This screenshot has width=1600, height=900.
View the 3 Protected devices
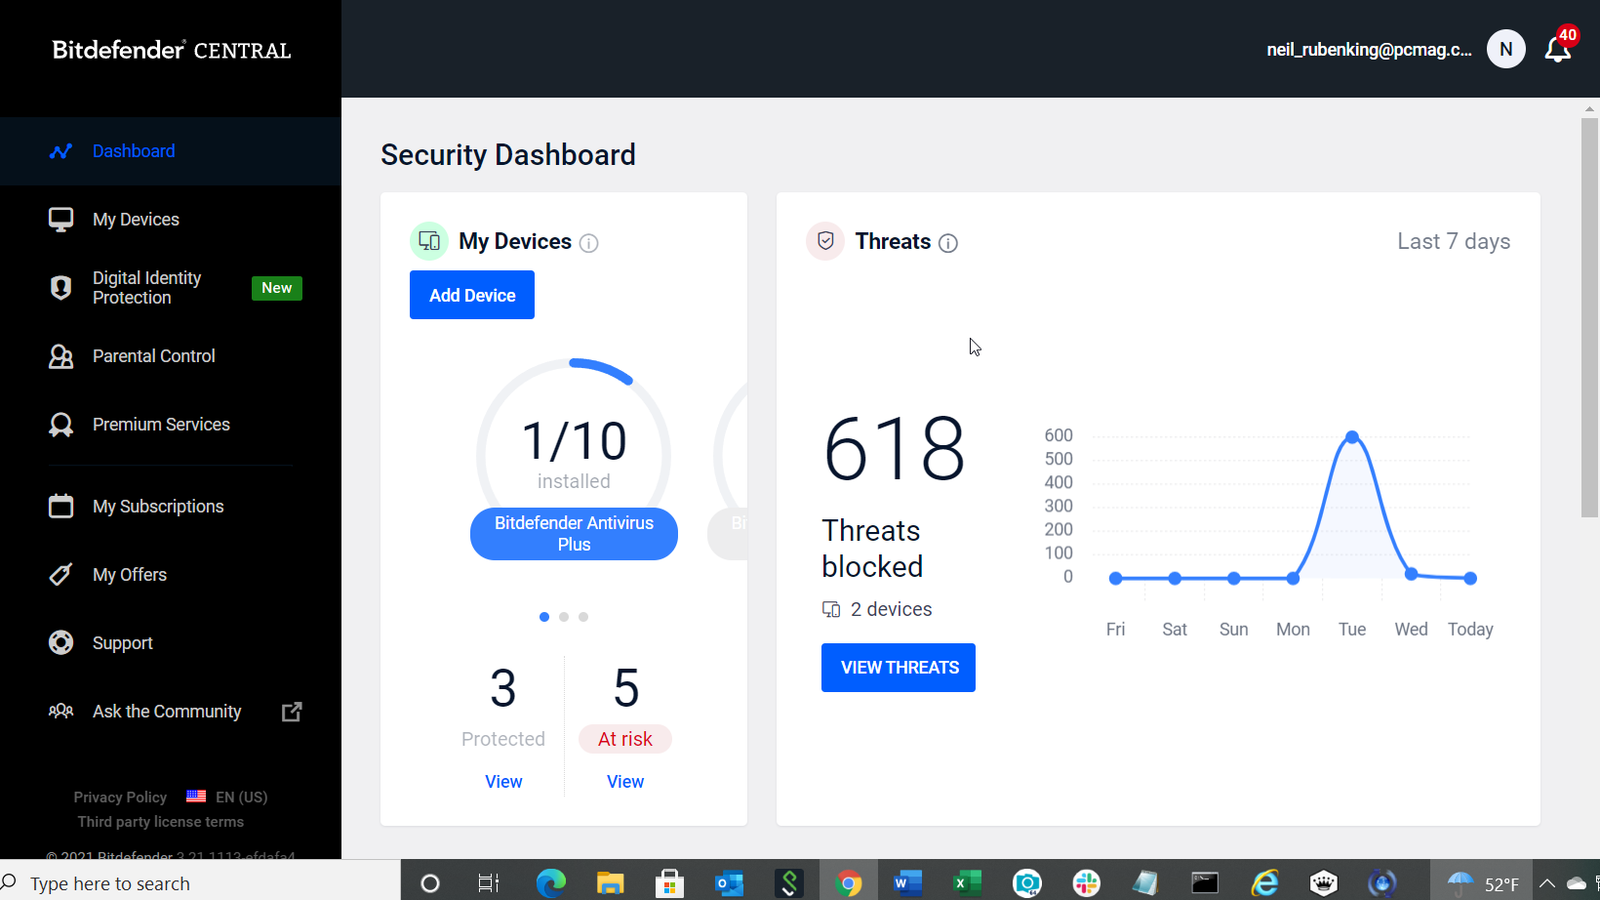(503, 782)
